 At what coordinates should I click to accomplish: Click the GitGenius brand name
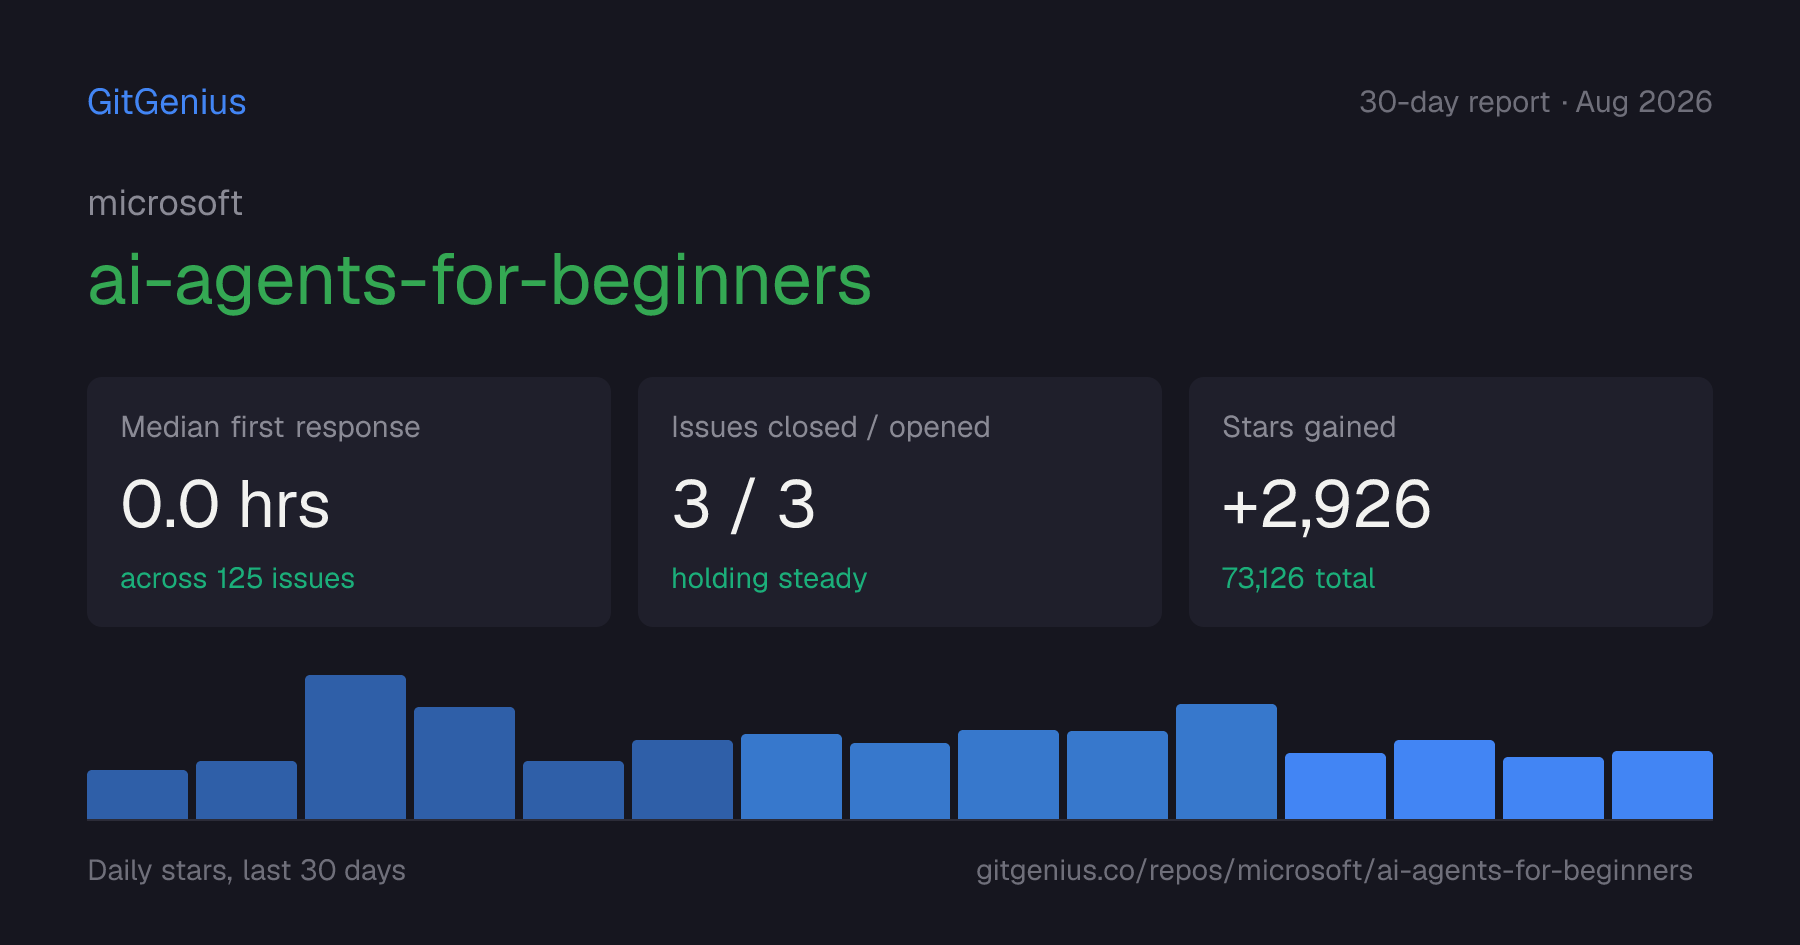167,102
